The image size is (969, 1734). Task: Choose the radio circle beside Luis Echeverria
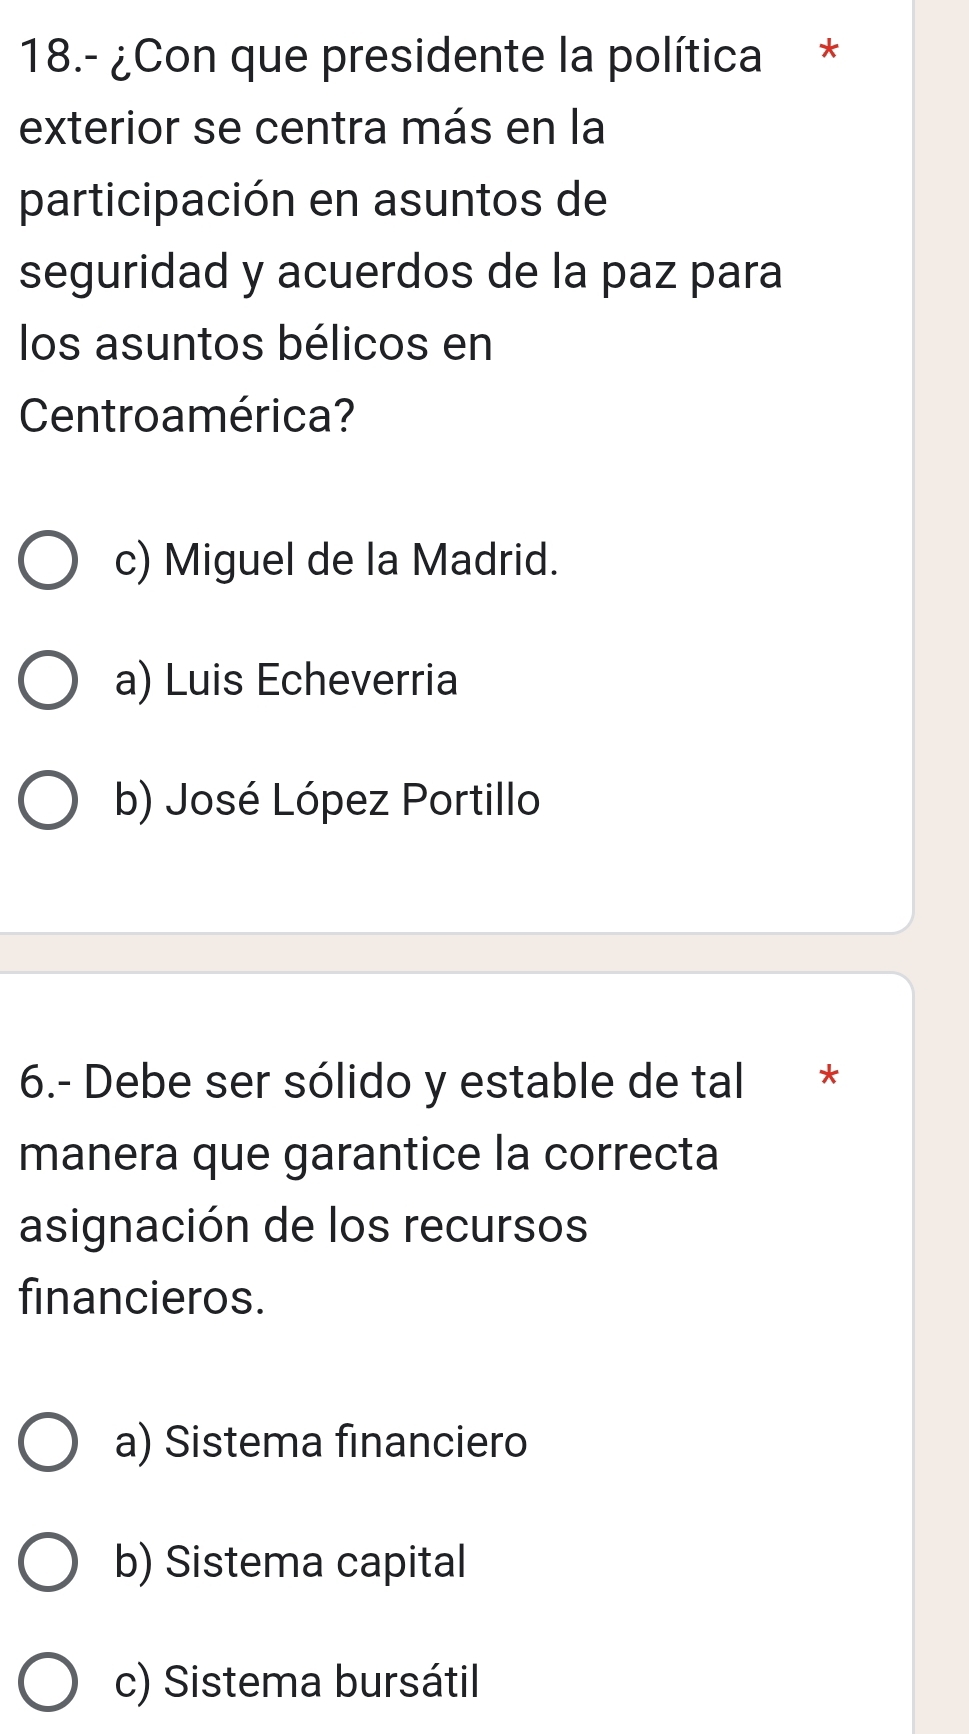point(47,681)
